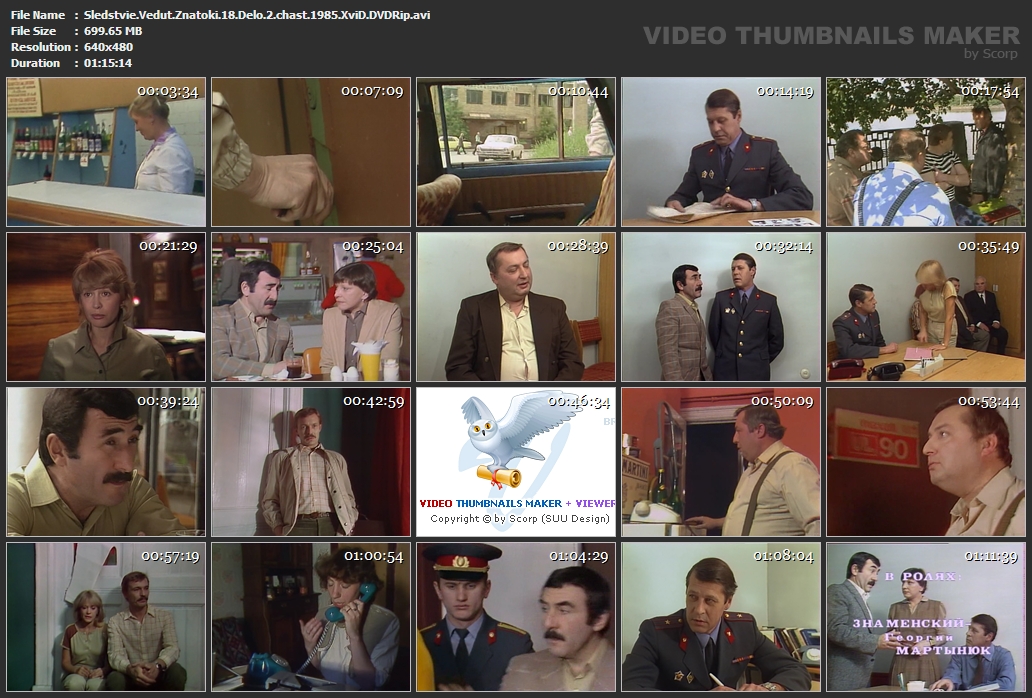Select the cafe table thumbnail at 00:25:04

[x=310, y=307]
